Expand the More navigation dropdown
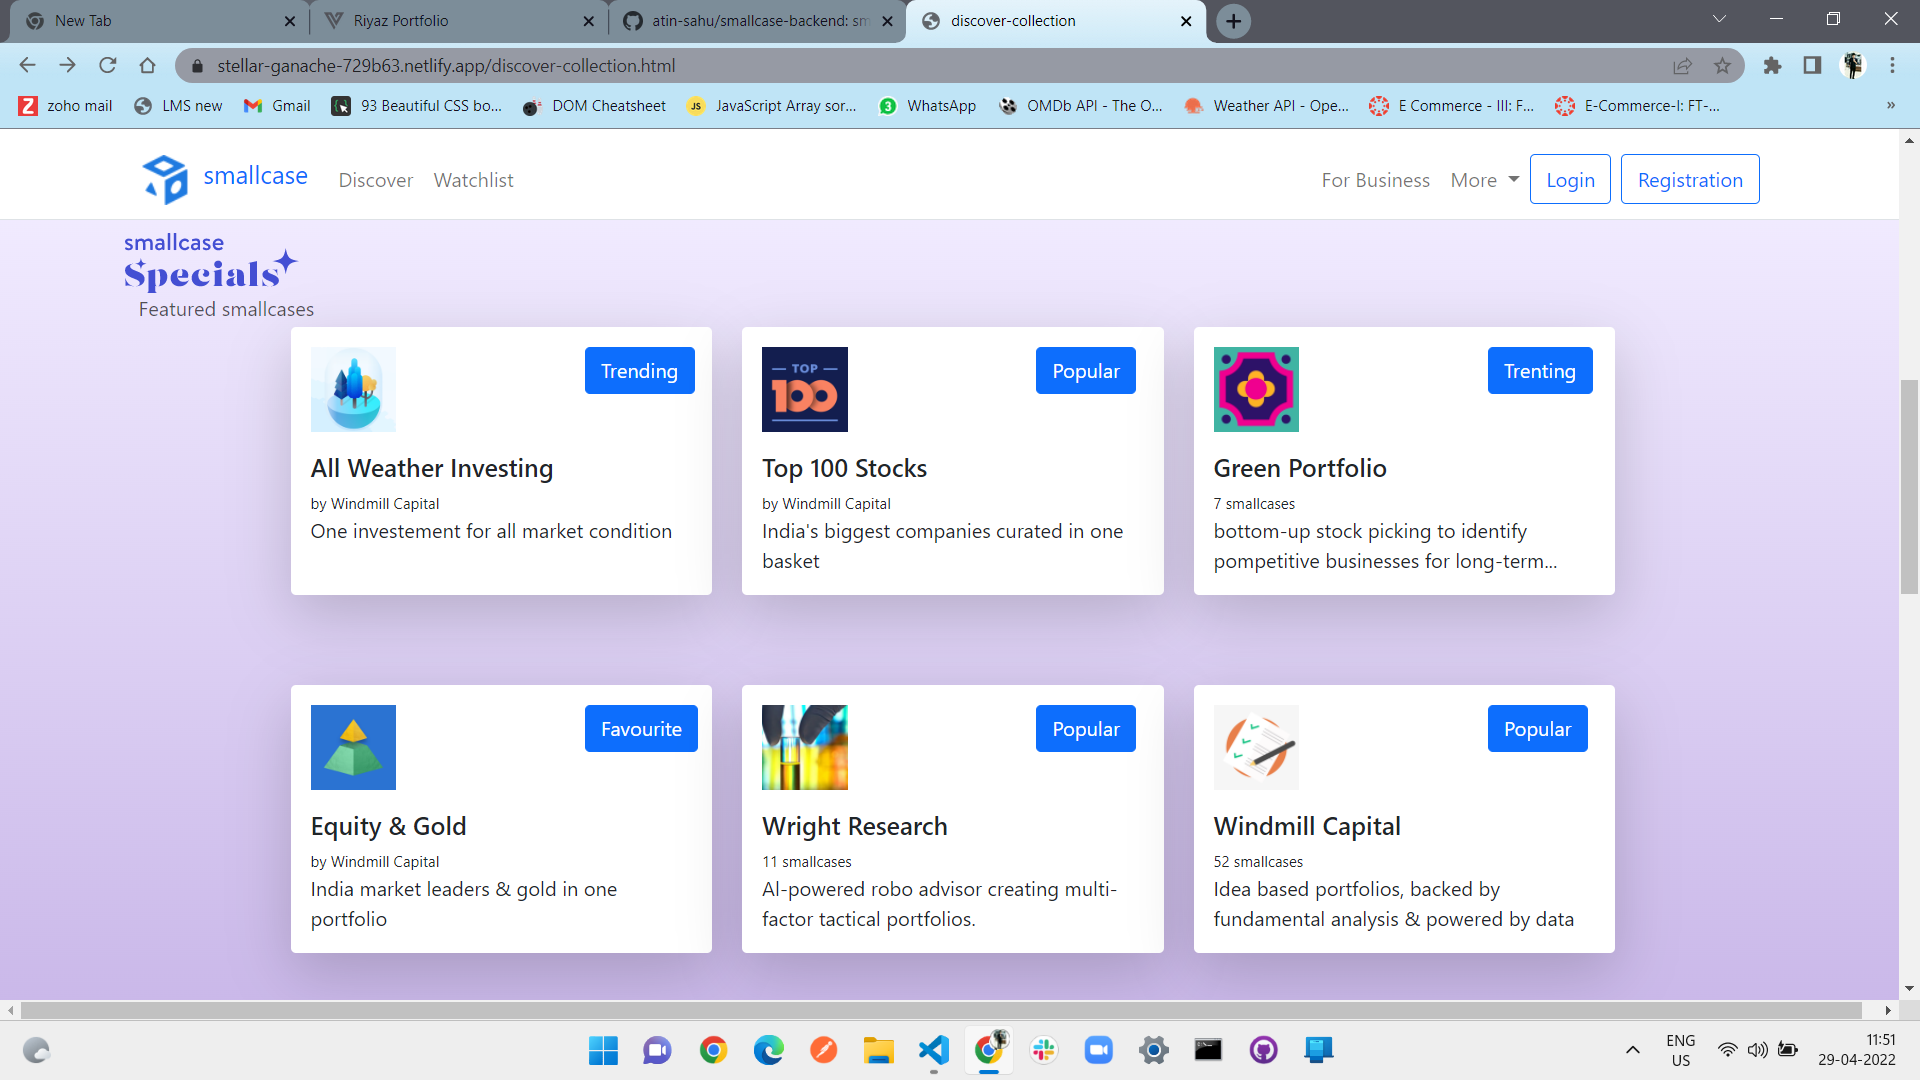Viewport: 1920px width, 1080px height. [1482, 179]
